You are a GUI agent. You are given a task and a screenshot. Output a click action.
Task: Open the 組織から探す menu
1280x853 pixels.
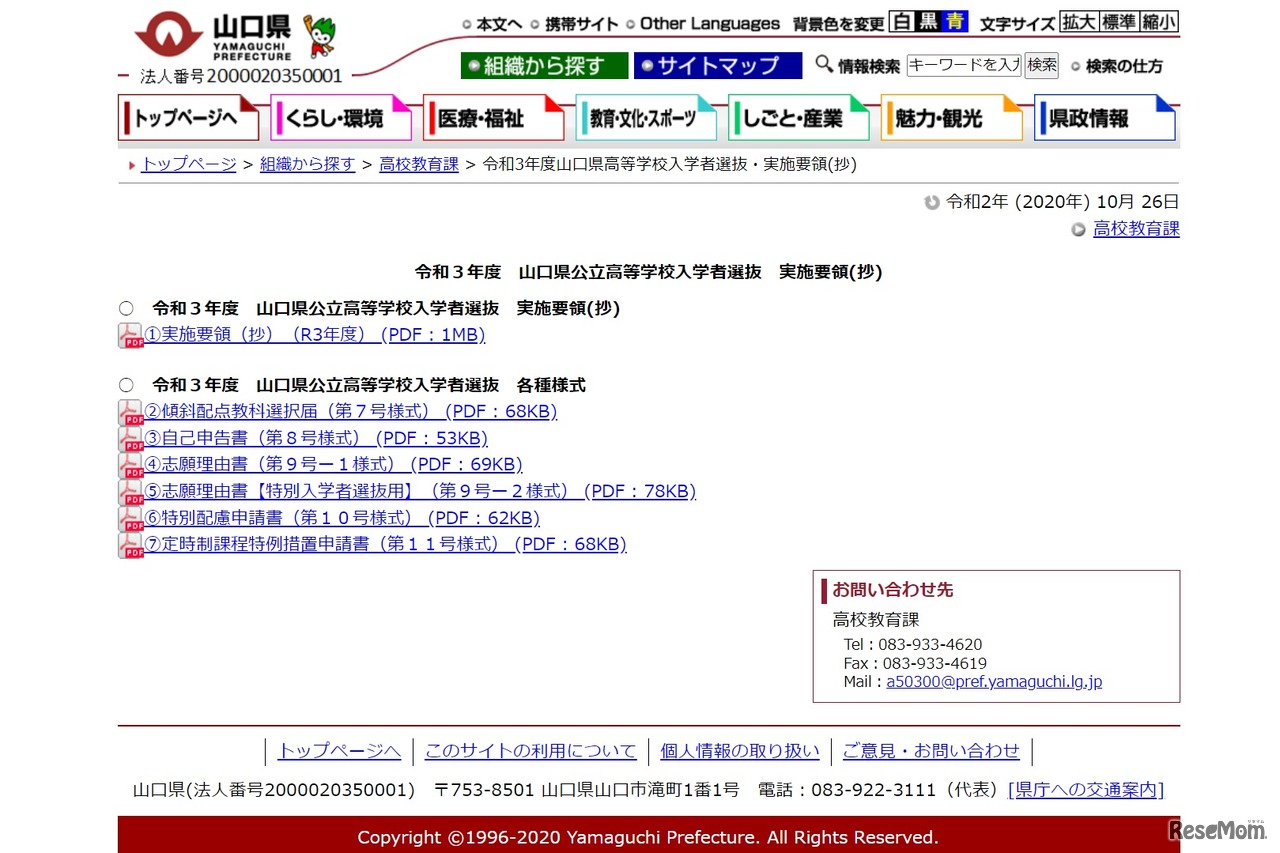[543, 64]
